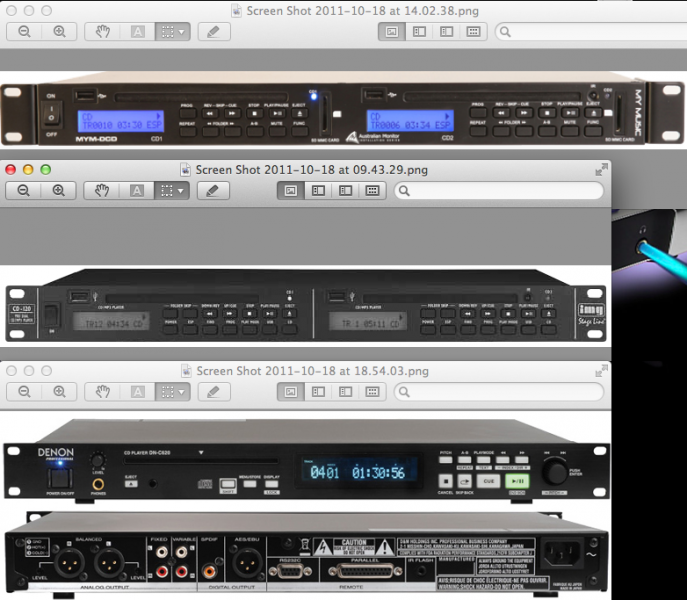
Task: Pick rectangular Select tool in 09.43.29 window
Action: click(166, 191)
